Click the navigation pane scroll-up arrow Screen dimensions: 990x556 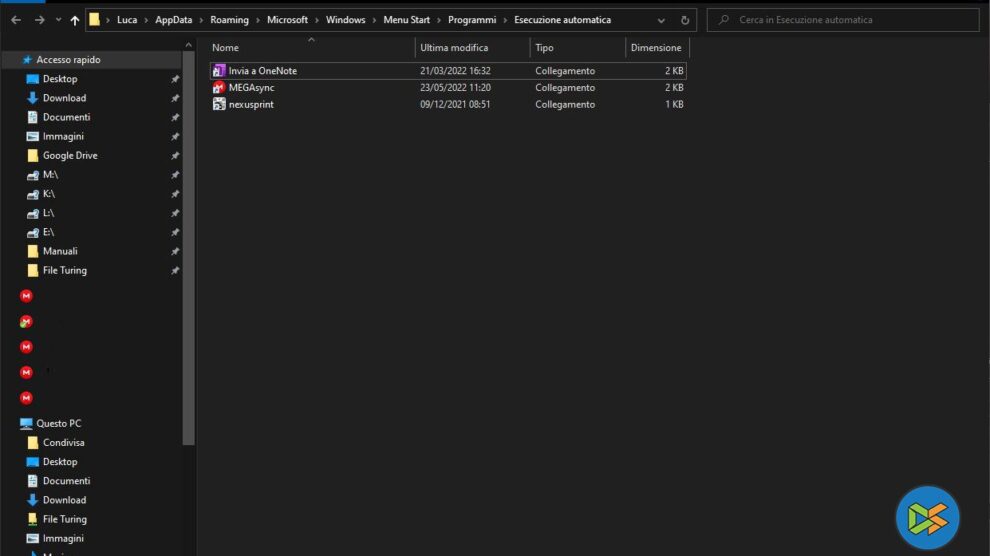188,45
